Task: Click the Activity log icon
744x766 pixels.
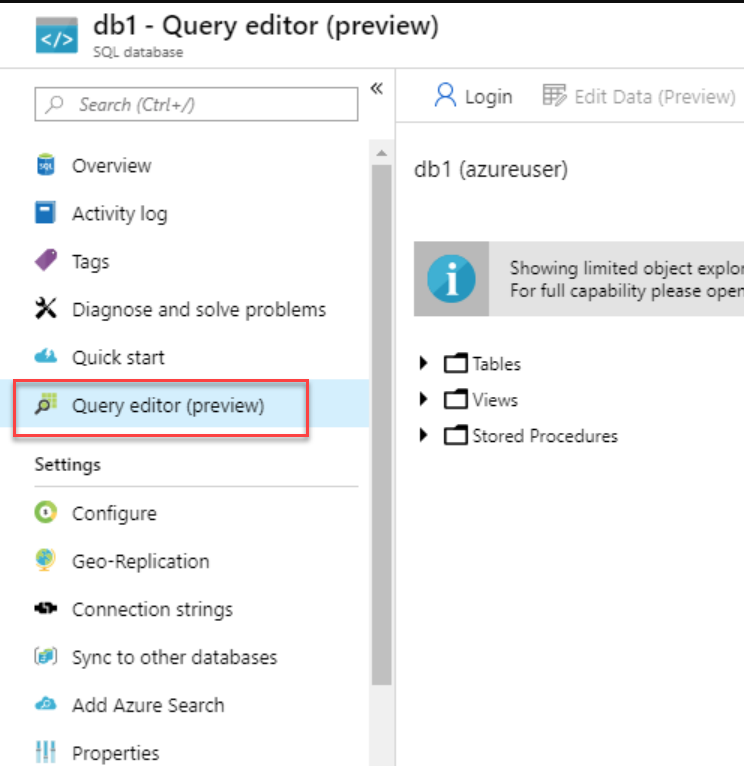Action: [45, 214]
